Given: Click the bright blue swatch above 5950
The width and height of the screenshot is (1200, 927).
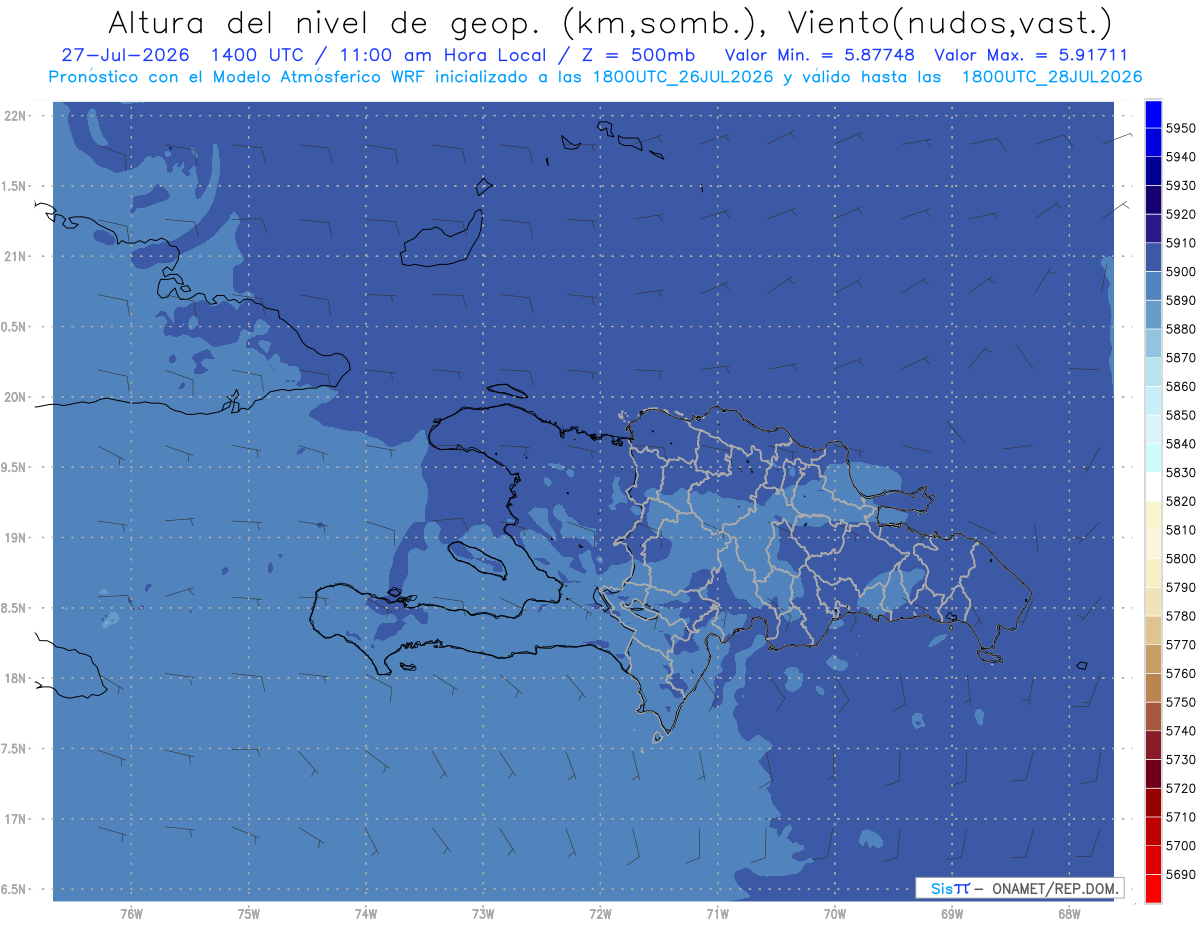Looking at the screenshot, I should tap(1153, 114).
